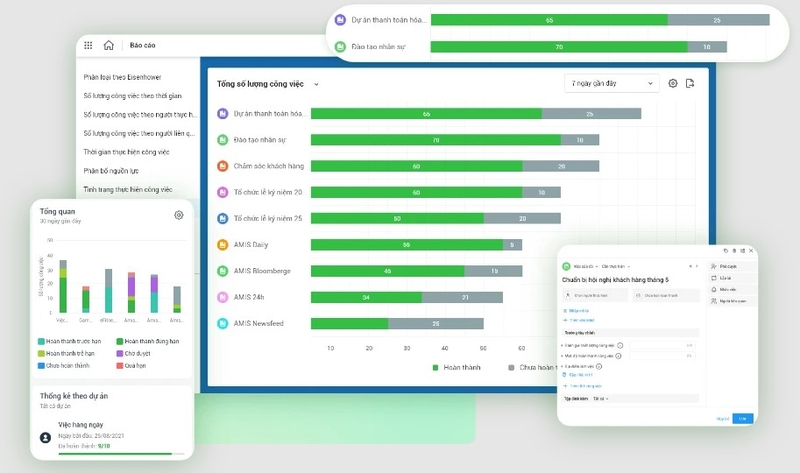Click the task title Chuẩn bị hội nghị khách hàng
This screenshot has height=473, width=800.
coord(615,280)
